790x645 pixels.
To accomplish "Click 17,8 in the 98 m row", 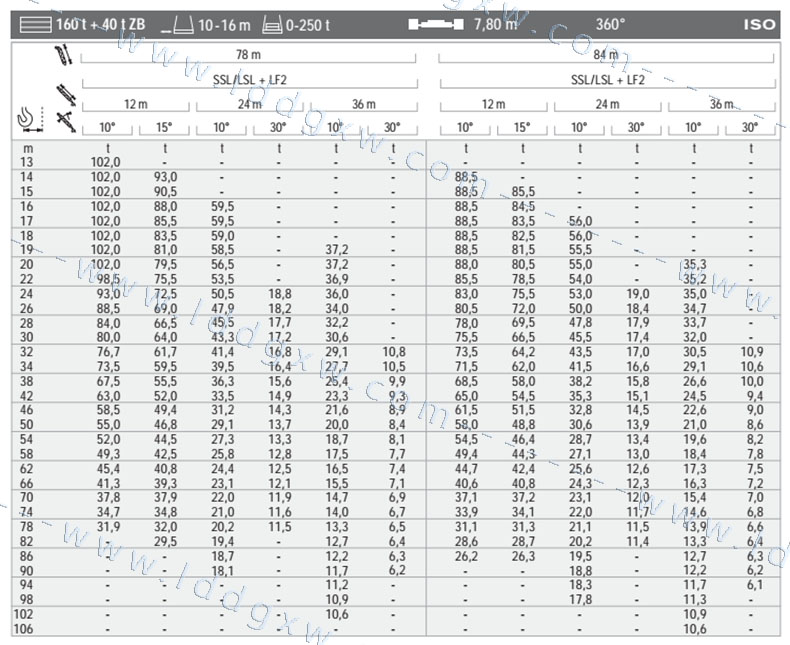I will [580, 600].
